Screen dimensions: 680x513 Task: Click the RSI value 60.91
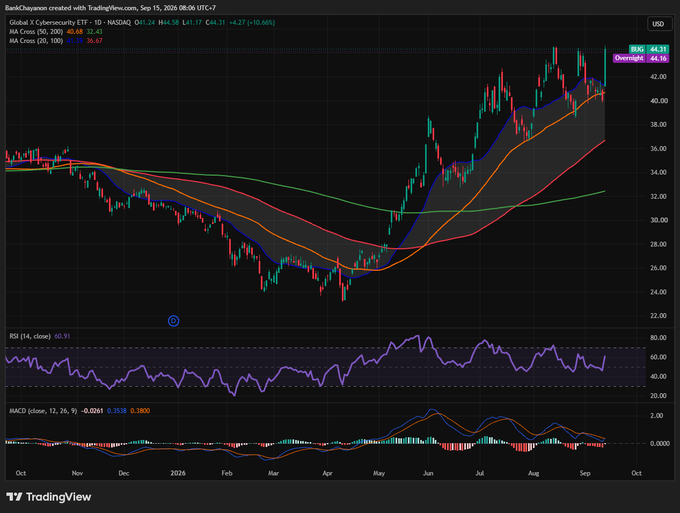pos(62,336)
